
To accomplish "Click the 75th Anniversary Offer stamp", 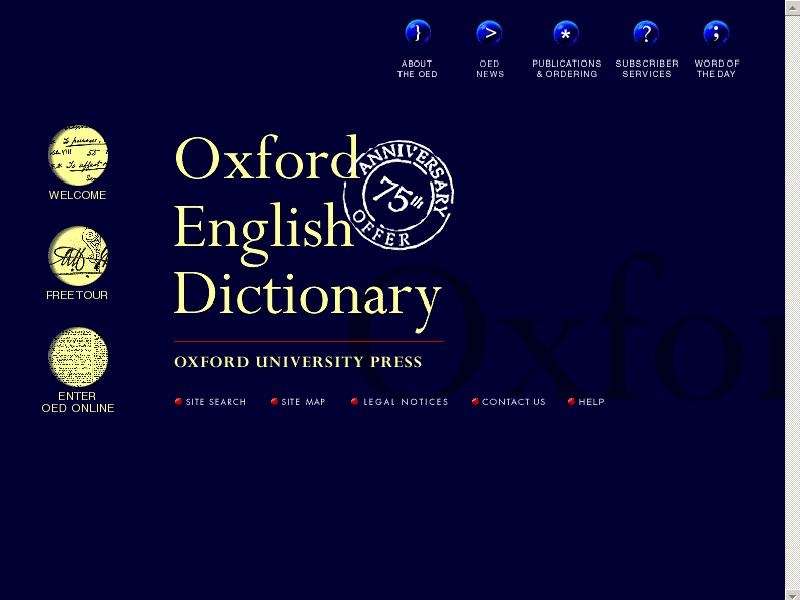I will pyautogui.click(x=398, y=194).
